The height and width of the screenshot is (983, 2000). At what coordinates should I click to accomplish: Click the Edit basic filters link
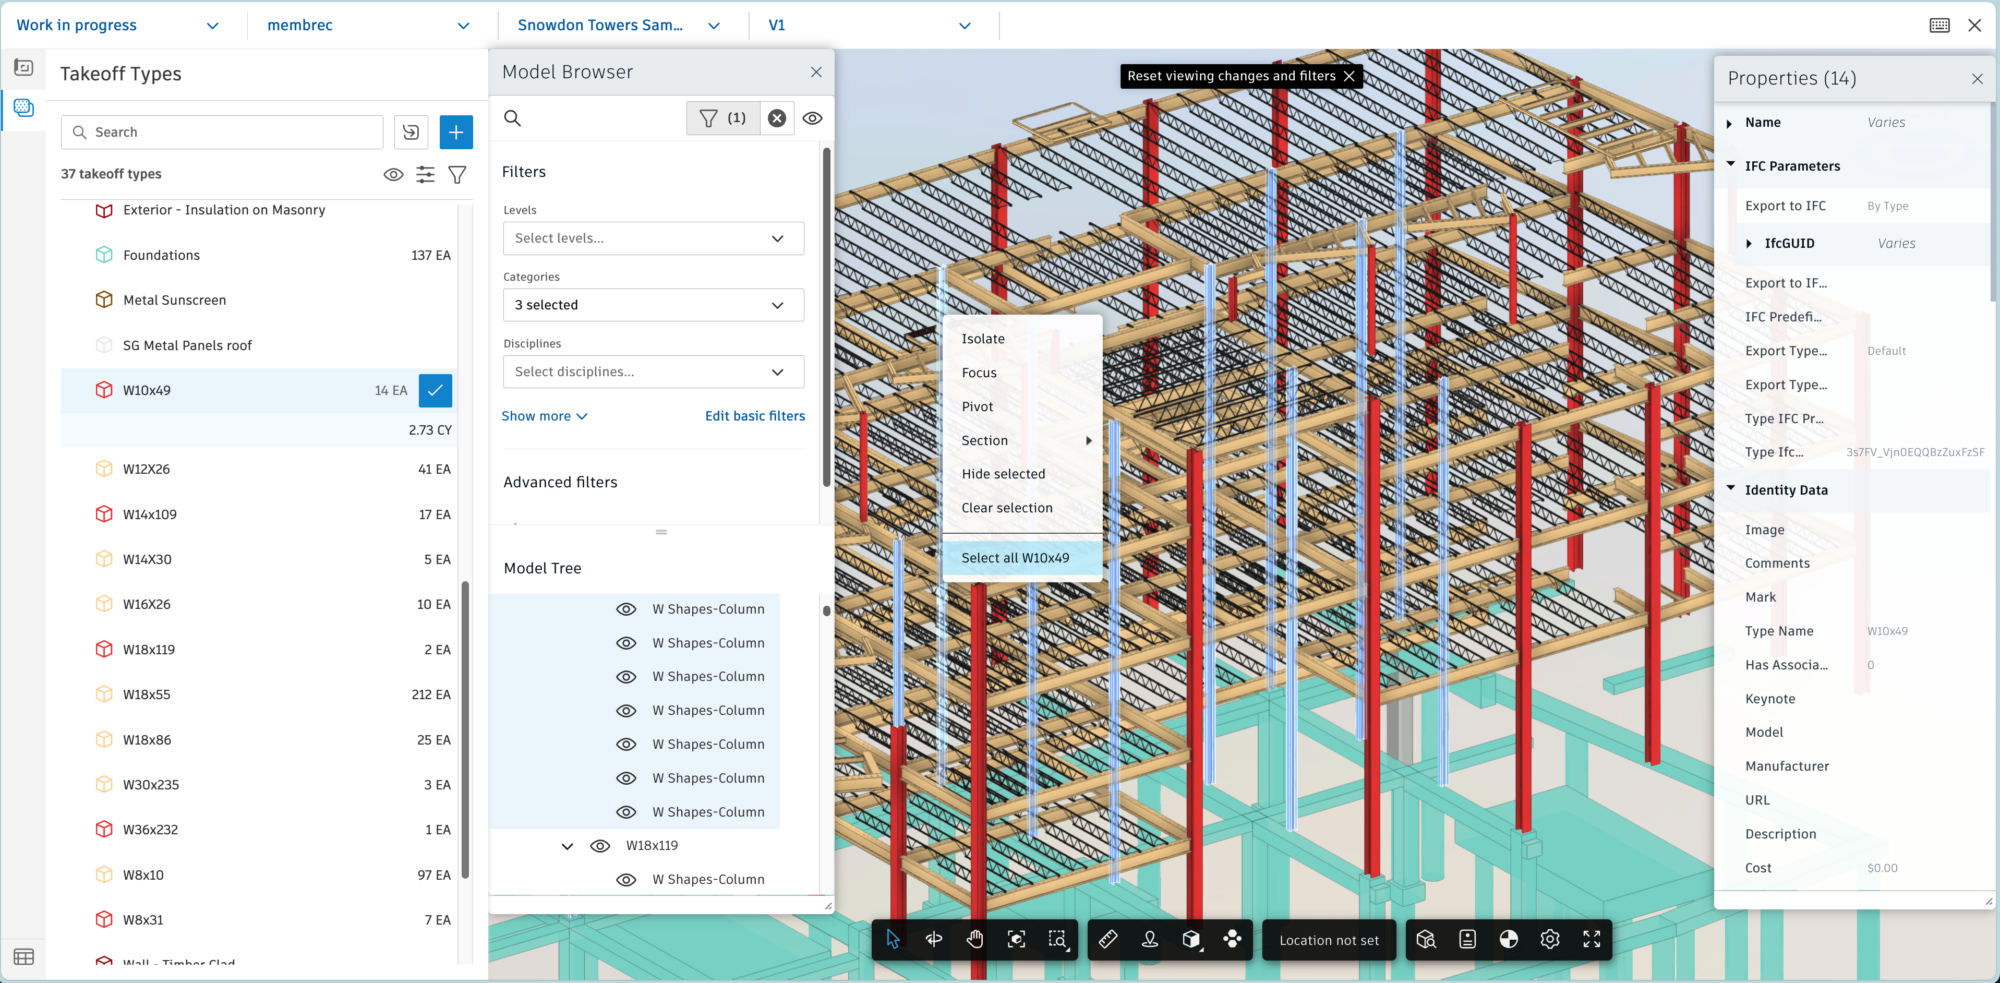coord(755,416)
